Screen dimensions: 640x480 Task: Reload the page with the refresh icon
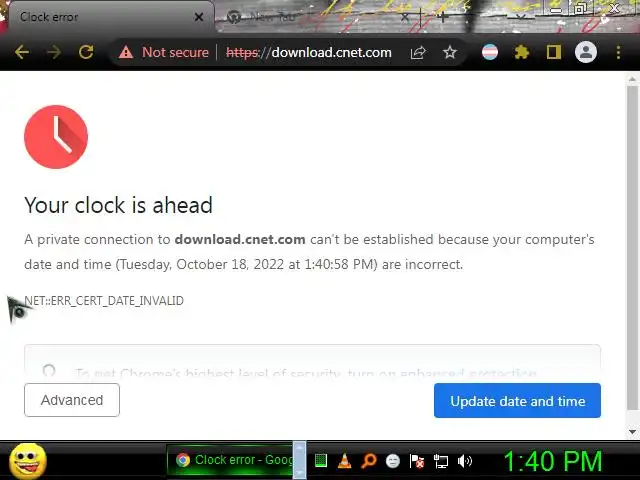(86, 52)
